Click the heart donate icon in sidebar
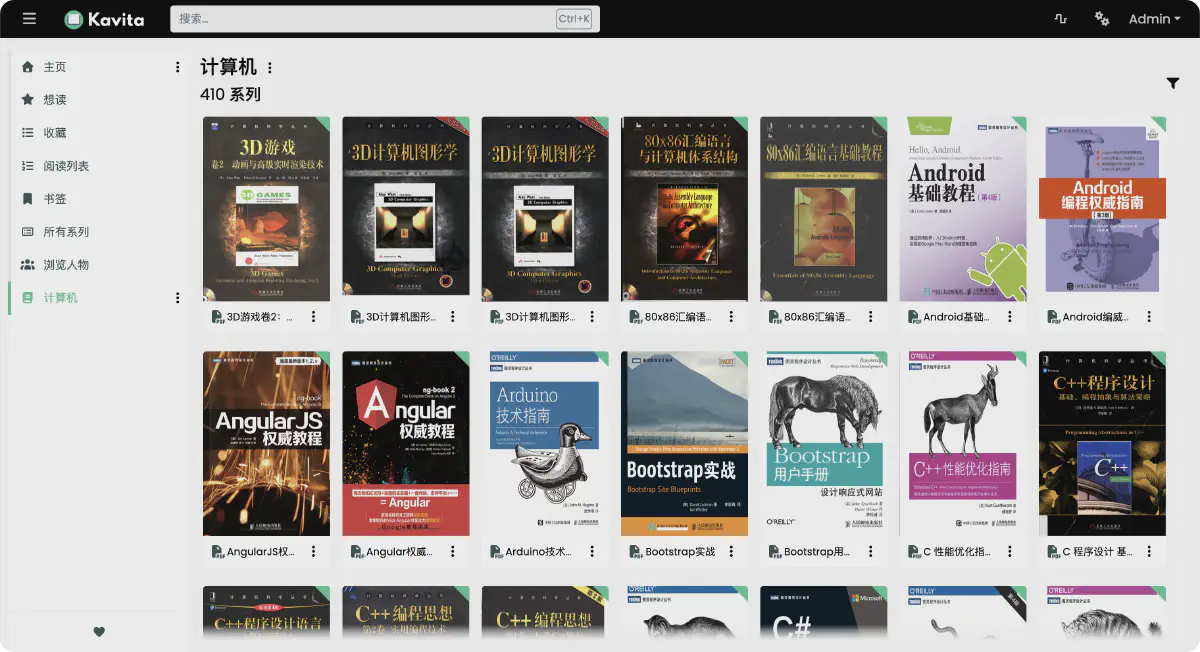This screenshot has height=652, width=1200. pos(99,631)
